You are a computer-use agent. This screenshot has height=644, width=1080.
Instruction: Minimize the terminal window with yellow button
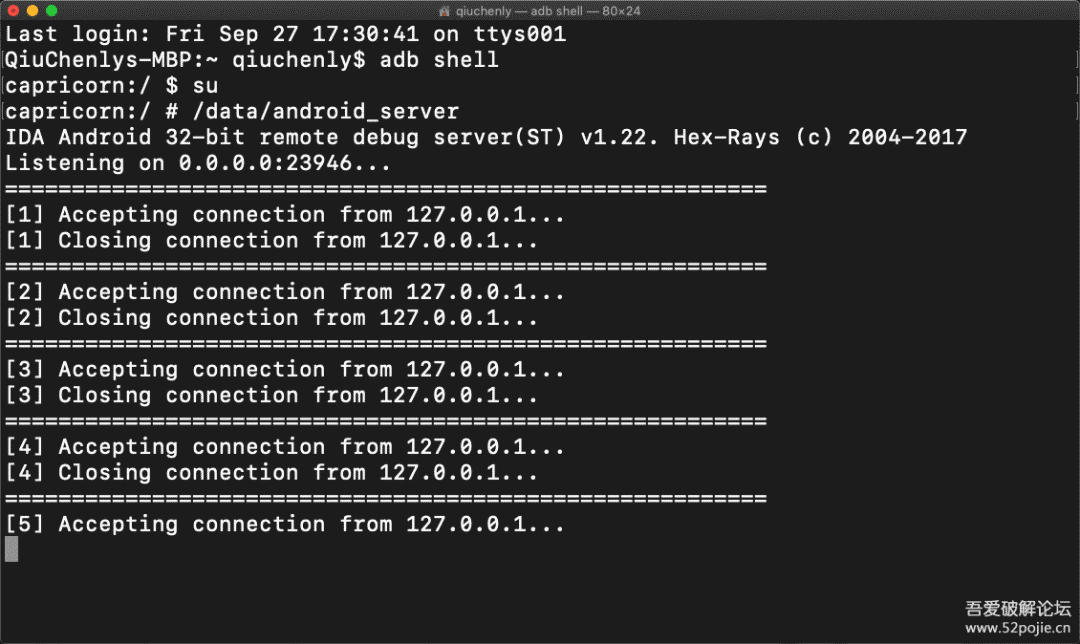click(x=32, y=10)
